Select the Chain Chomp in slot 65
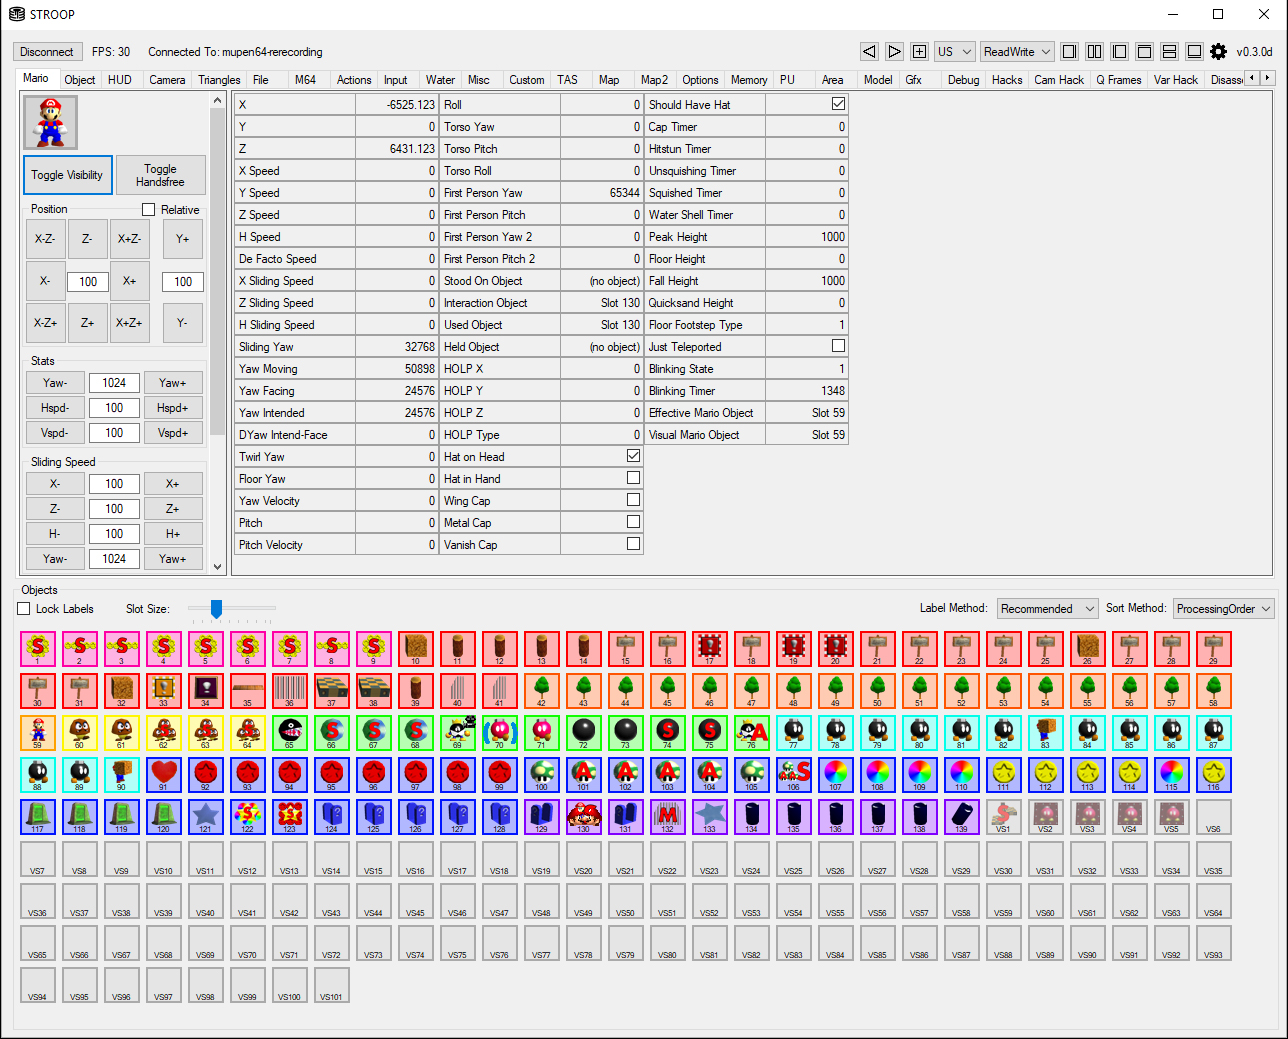This screenshot has height=1039, width=1288. [290, 733]
